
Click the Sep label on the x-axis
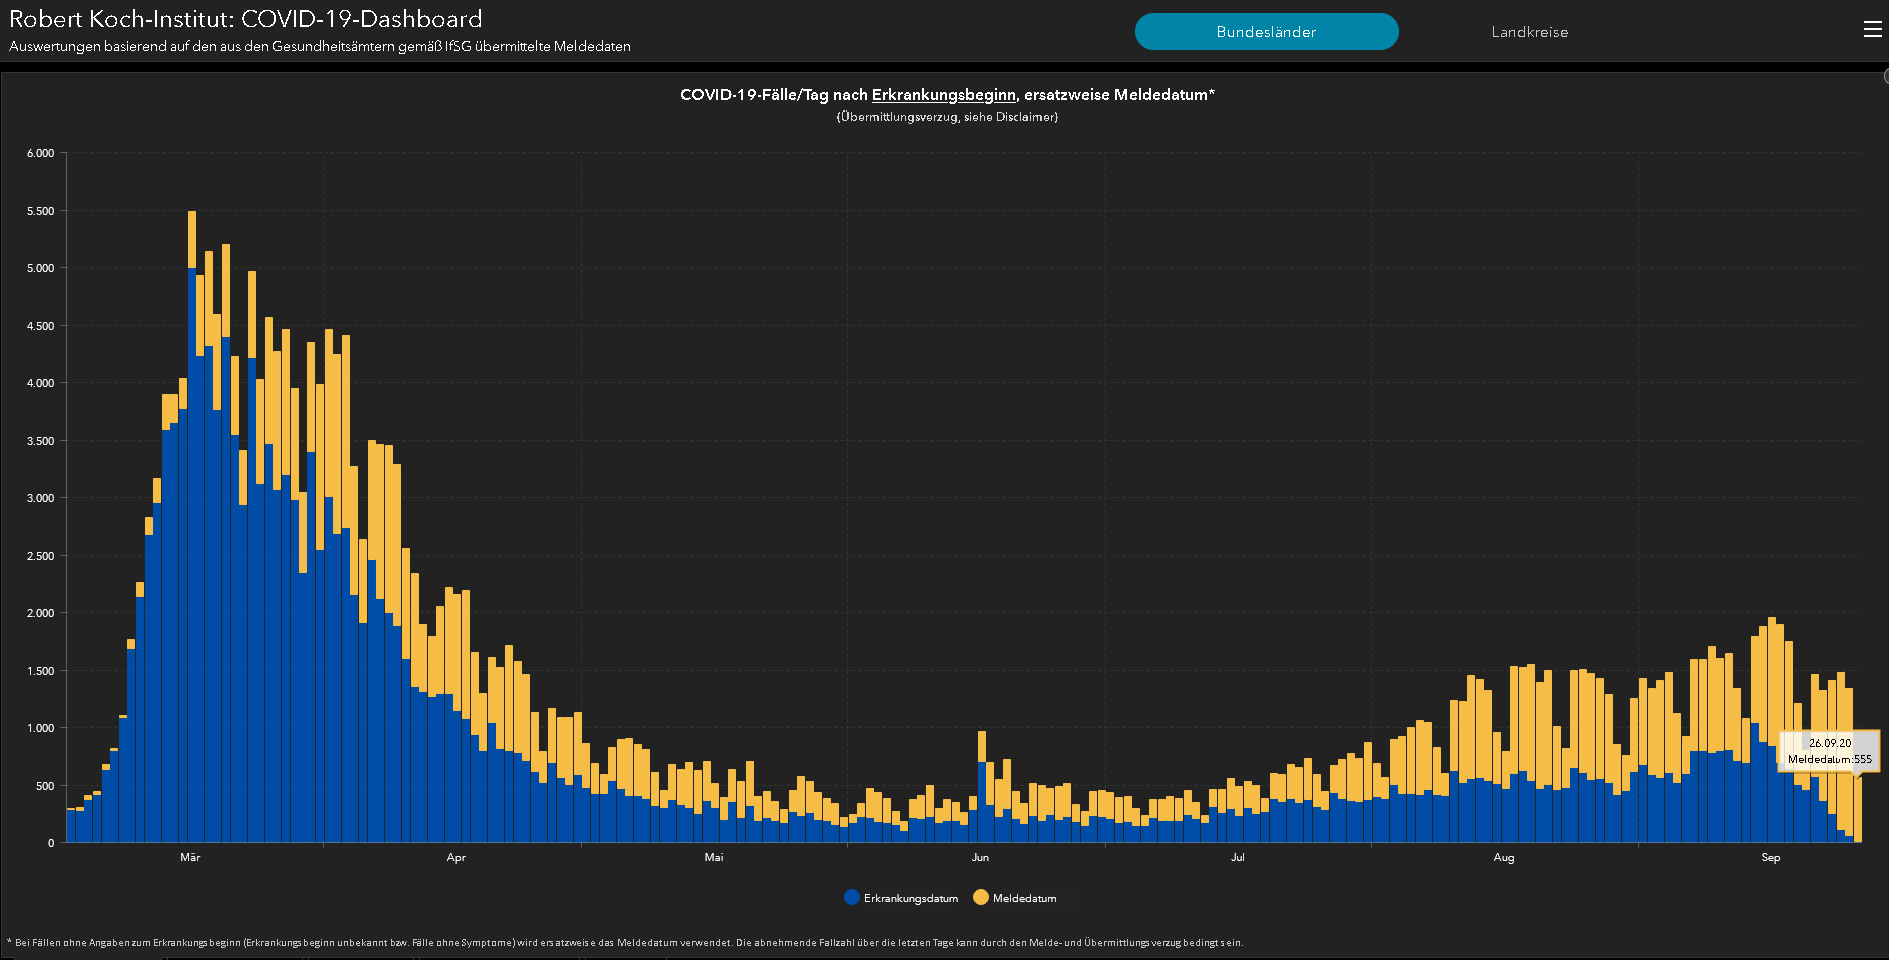(1770, 857)
